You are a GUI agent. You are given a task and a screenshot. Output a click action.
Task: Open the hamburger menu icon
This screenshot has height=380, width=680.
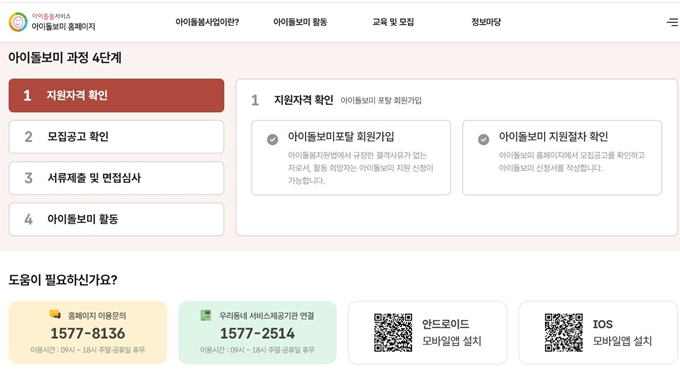[x=672, y=22]
